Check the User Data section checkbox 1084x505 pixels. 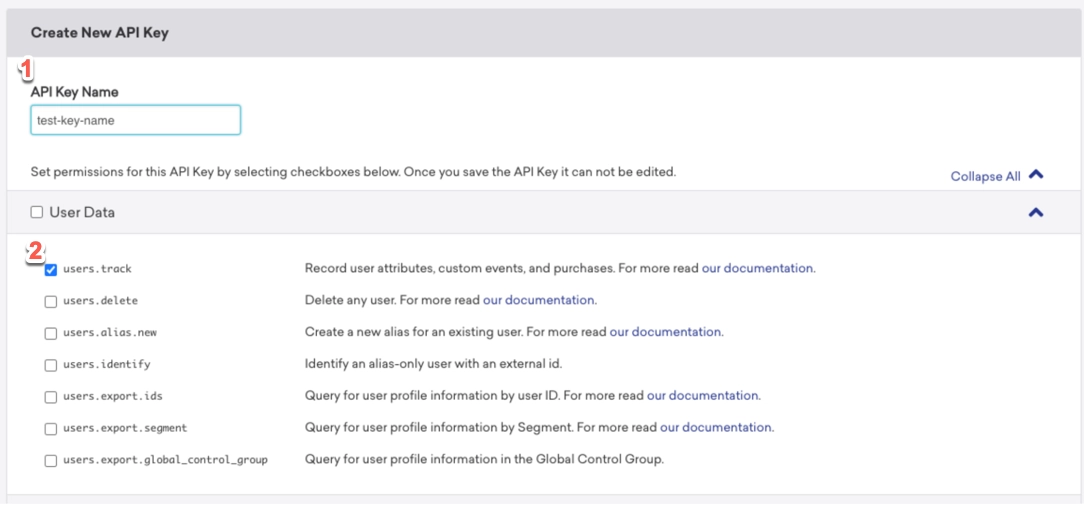37,212
